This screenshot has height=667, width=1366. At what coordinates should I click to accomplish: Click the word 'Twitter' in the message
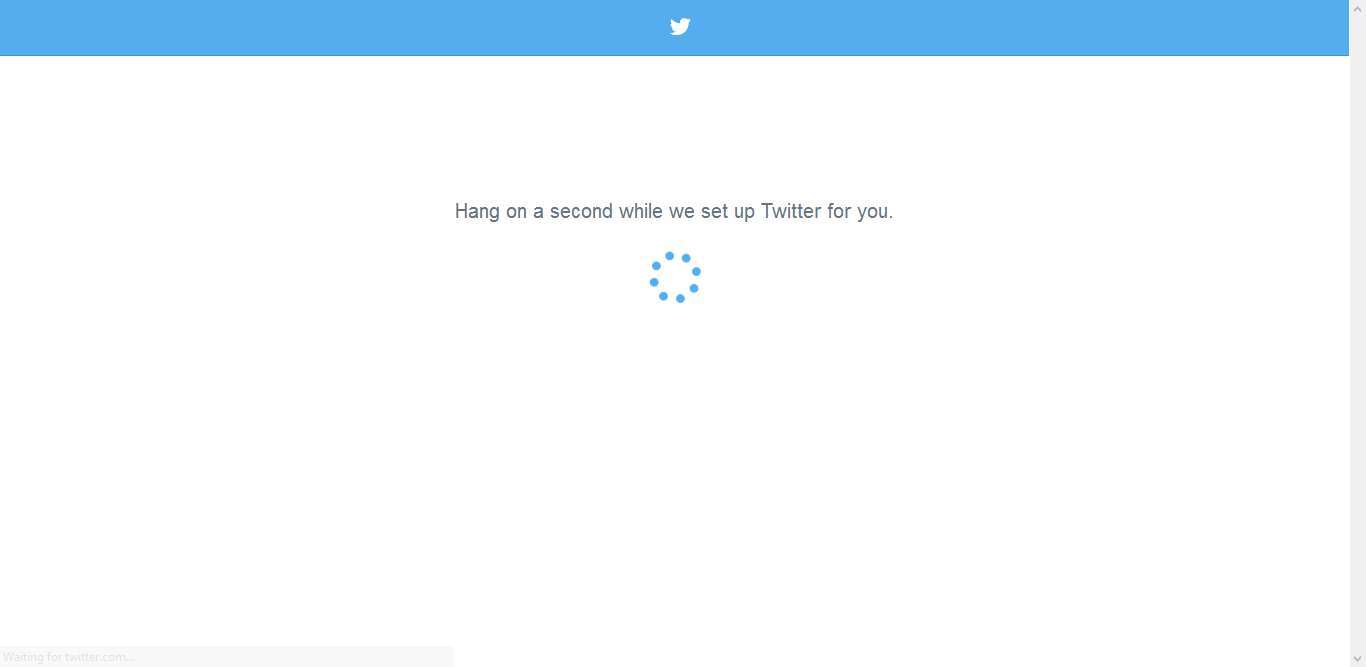tap(791, 211)
